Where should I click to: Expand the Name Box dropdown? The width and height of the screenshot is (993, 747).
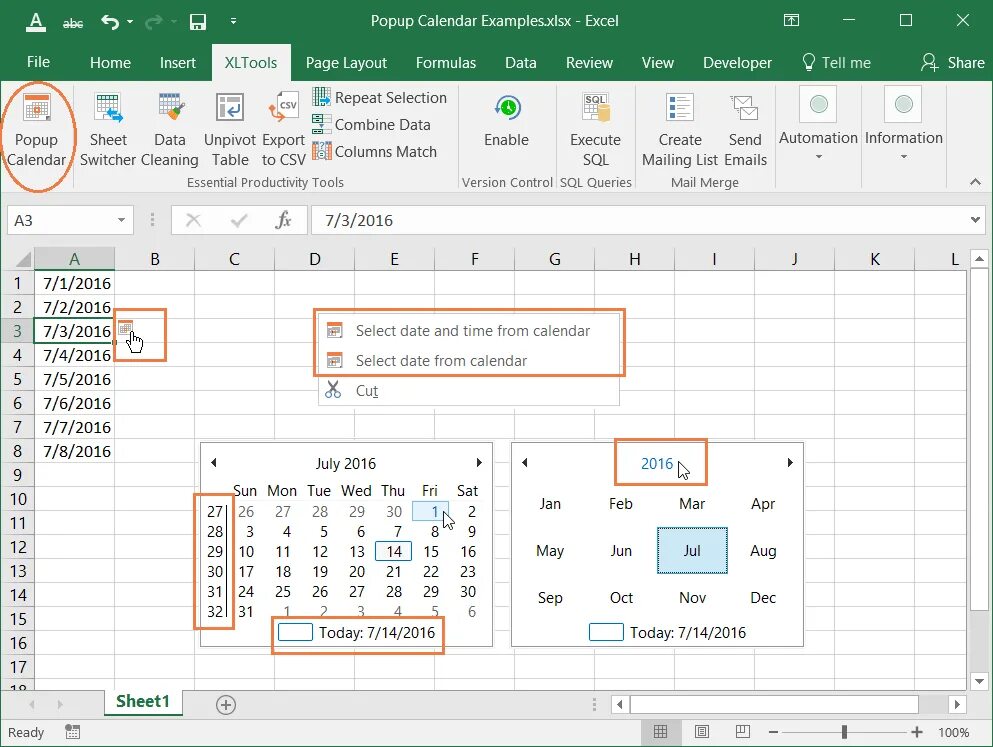(121, 220)
